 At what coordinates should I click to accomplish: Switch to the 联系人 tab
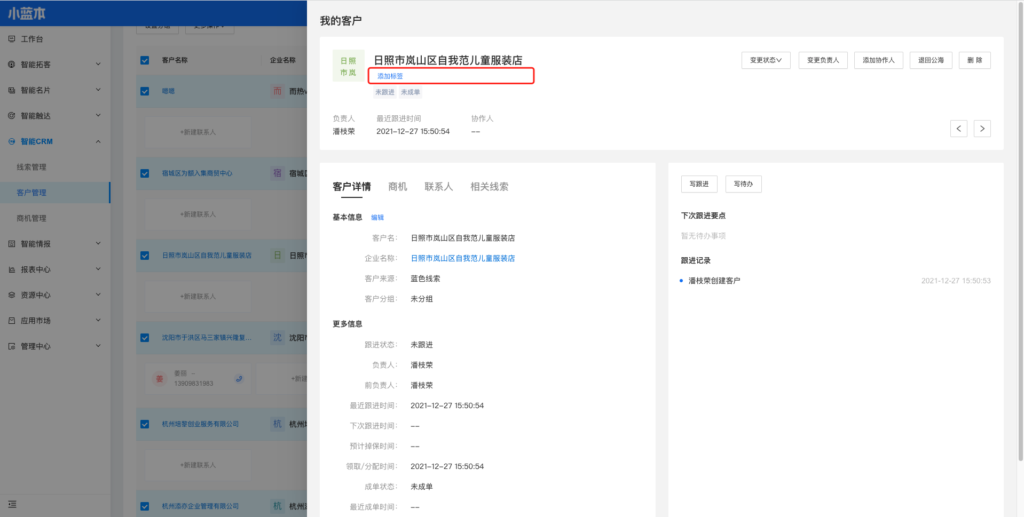click(x=438, y=186)
